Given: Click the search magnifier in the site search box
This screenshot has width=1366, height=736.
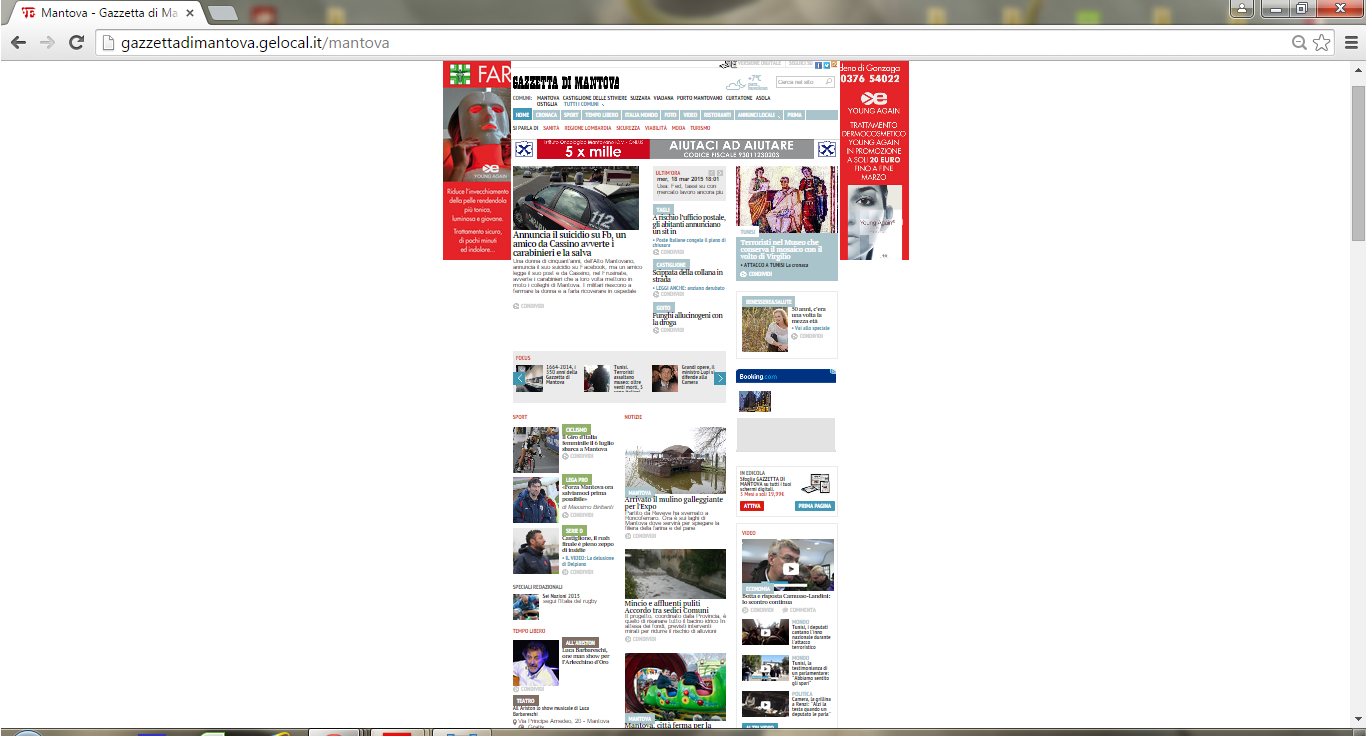Looking at the screenshot, I should (829, 82).
